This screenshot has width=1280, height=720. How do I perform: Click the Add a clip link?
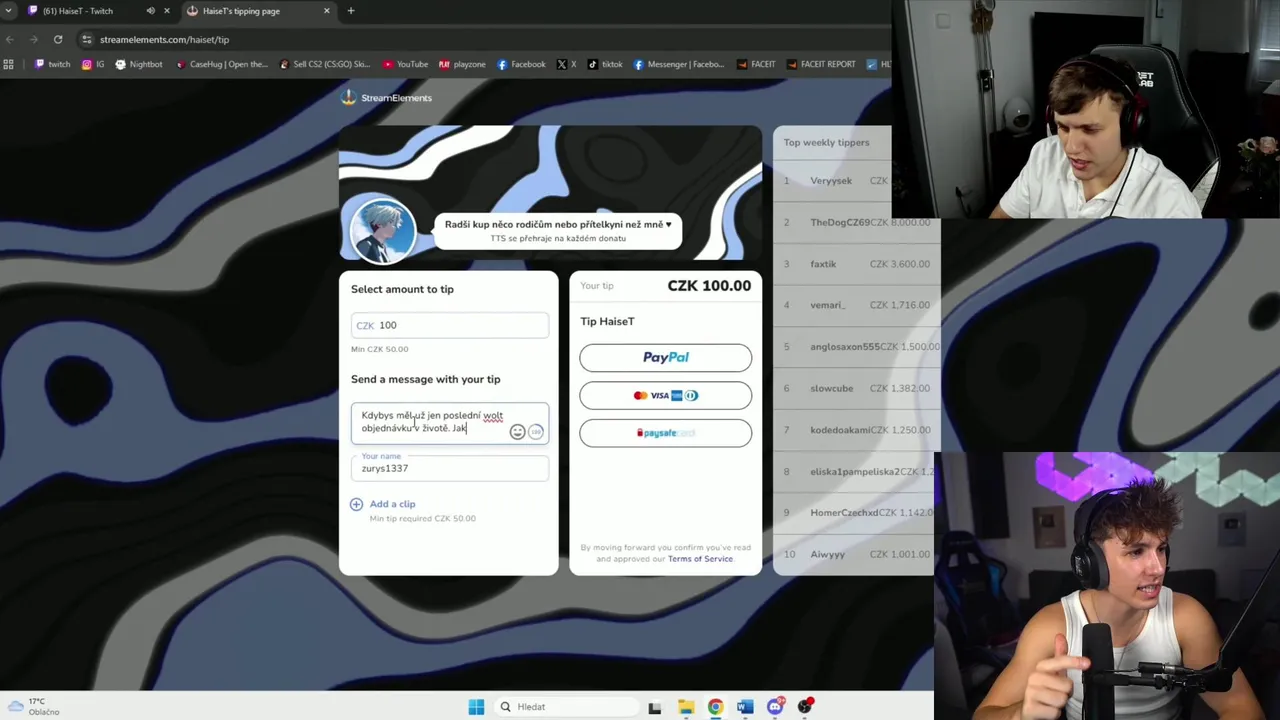(x=392, y=504)
